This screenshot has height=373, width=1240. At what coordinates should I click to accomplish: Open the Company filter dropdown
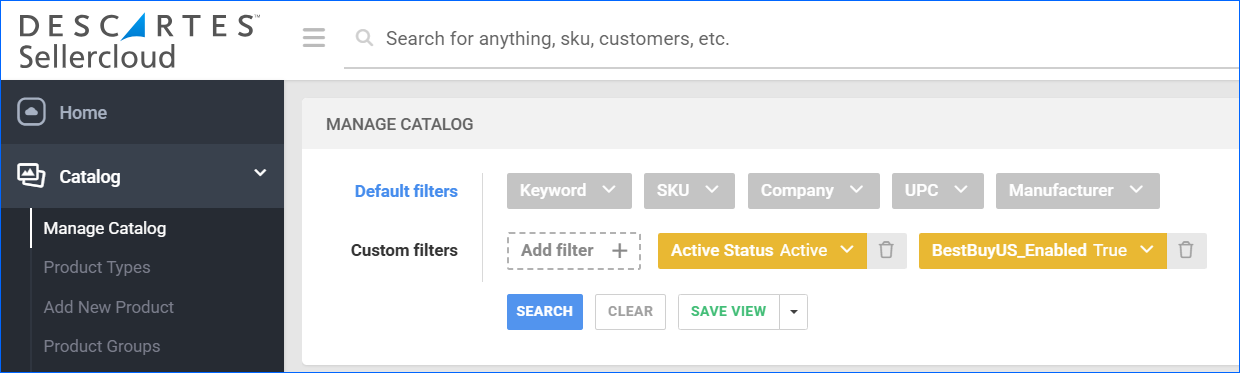point(813,191)
